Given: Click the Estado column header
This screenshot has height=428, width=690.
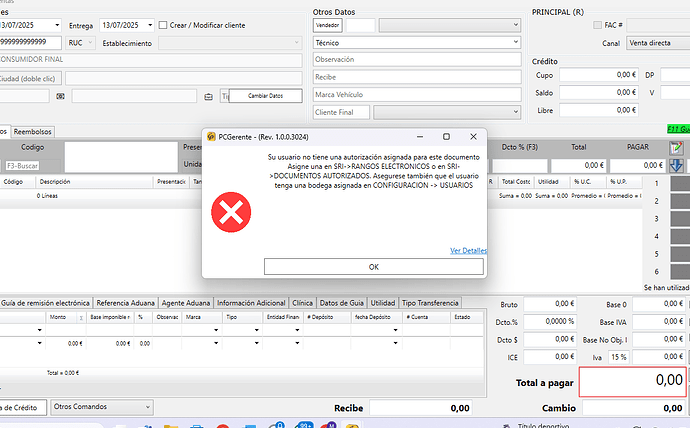Looking at the screenshot, I should (466, 317).
